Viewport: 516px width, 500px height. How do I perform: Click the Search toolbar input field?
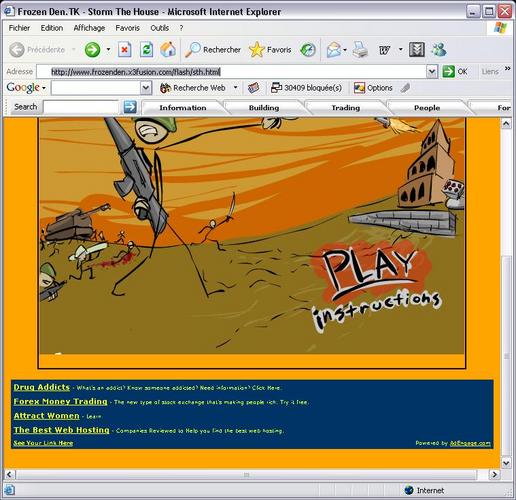click(x=81, y=107)
